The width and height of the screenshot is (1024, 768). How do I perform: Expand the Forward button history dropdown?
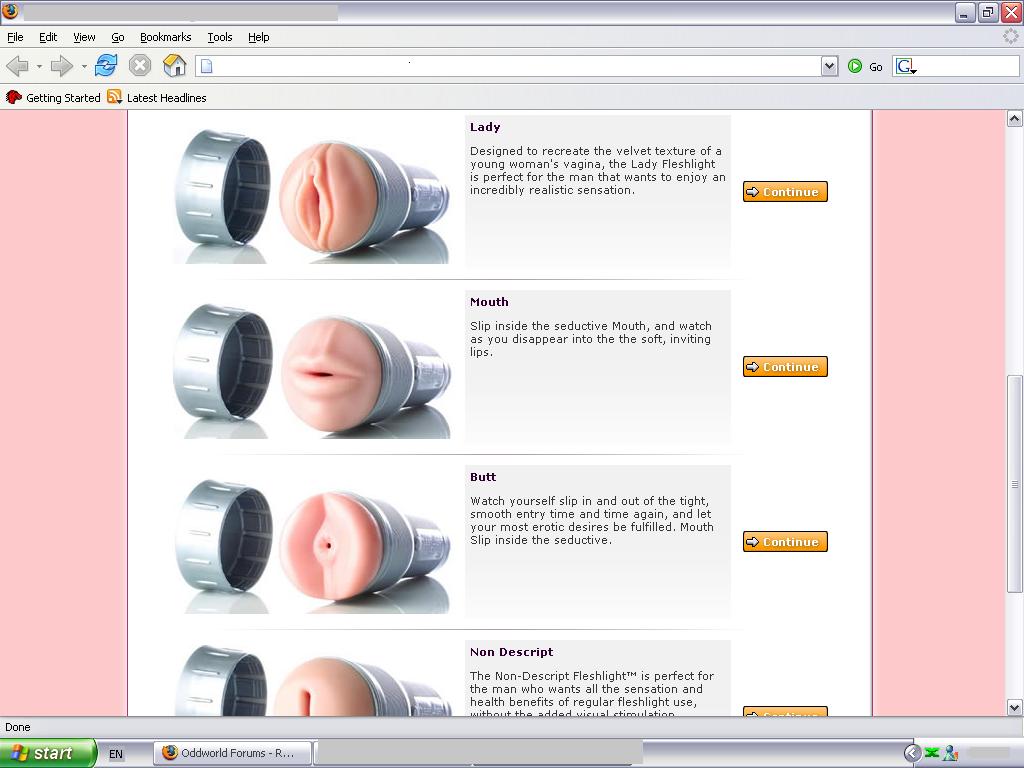pos(84,67)
